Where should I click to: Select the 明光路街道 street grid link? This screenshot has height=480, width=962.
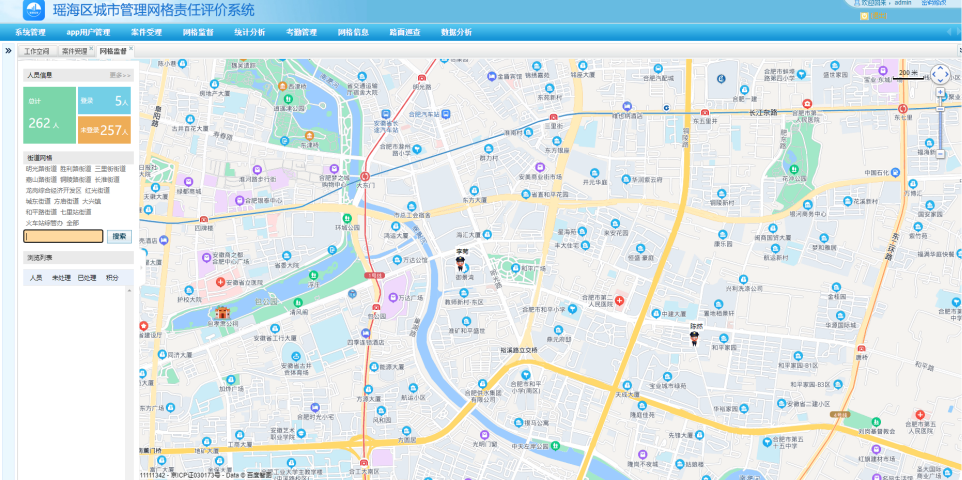(x=41, y=169)
